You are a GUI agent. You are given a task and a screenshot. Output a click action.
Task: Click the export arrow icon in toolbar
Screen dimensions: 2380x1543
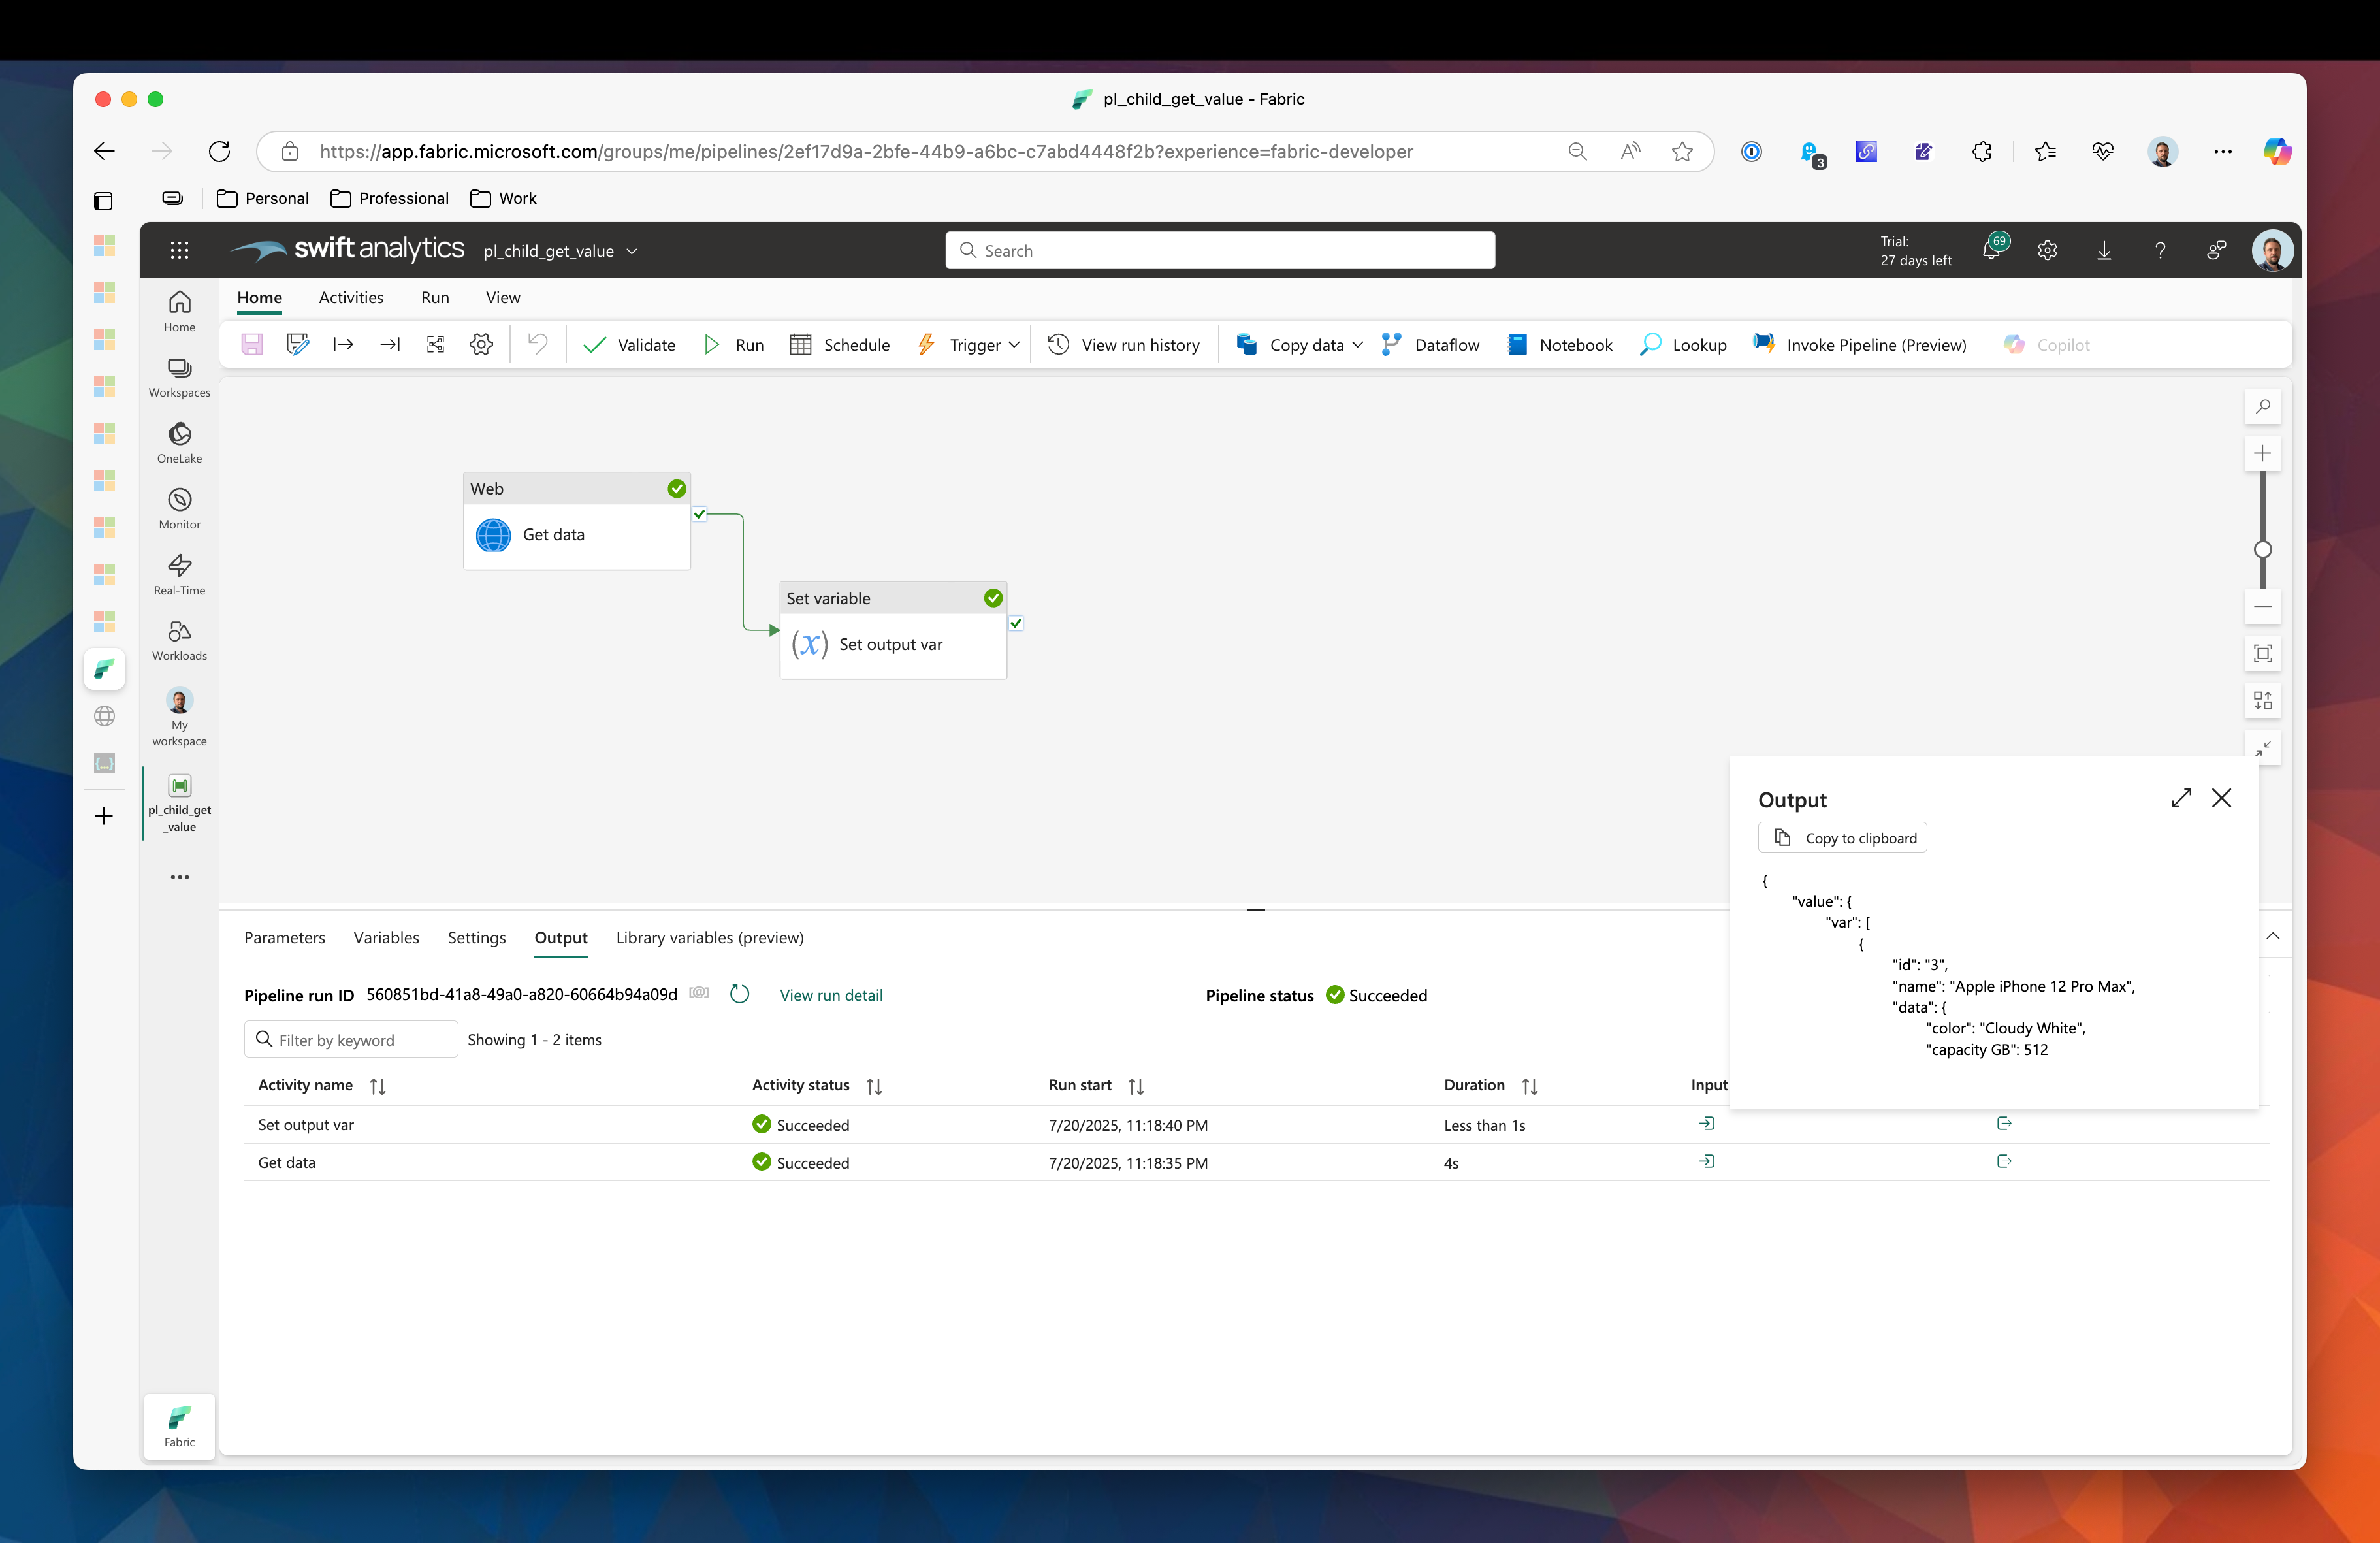pos(343,345)
